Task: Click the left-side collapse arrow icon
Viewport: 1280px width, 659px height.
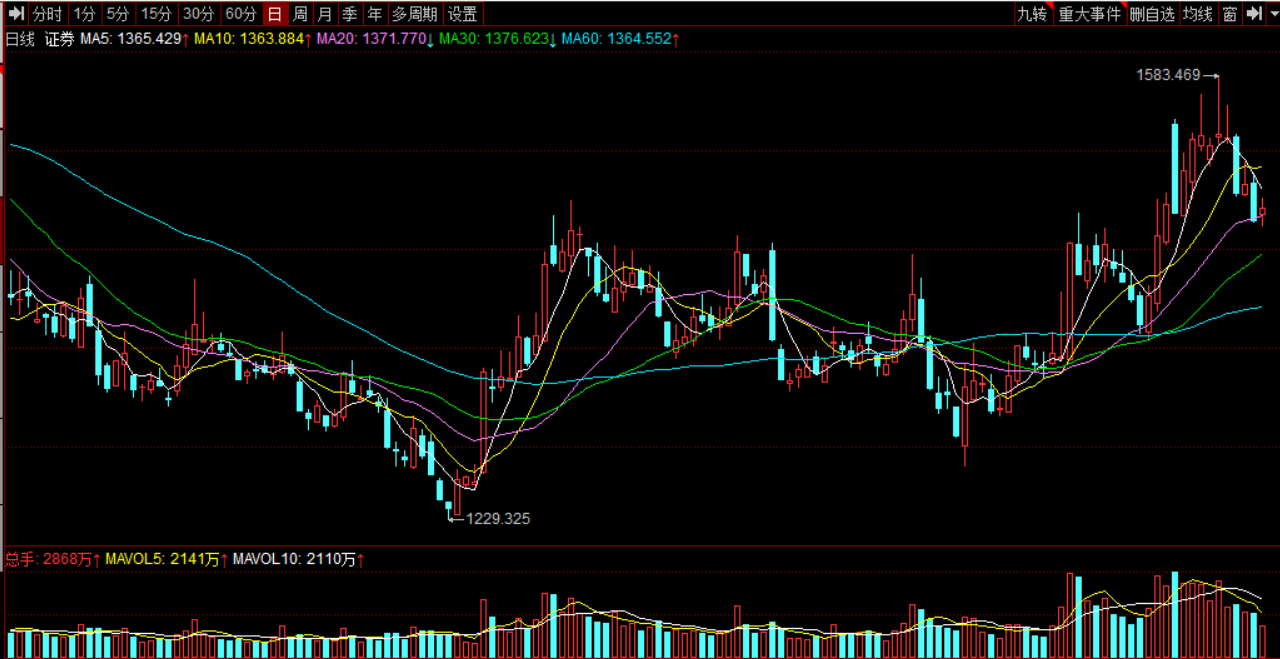Action: click(x=15, y=14)
